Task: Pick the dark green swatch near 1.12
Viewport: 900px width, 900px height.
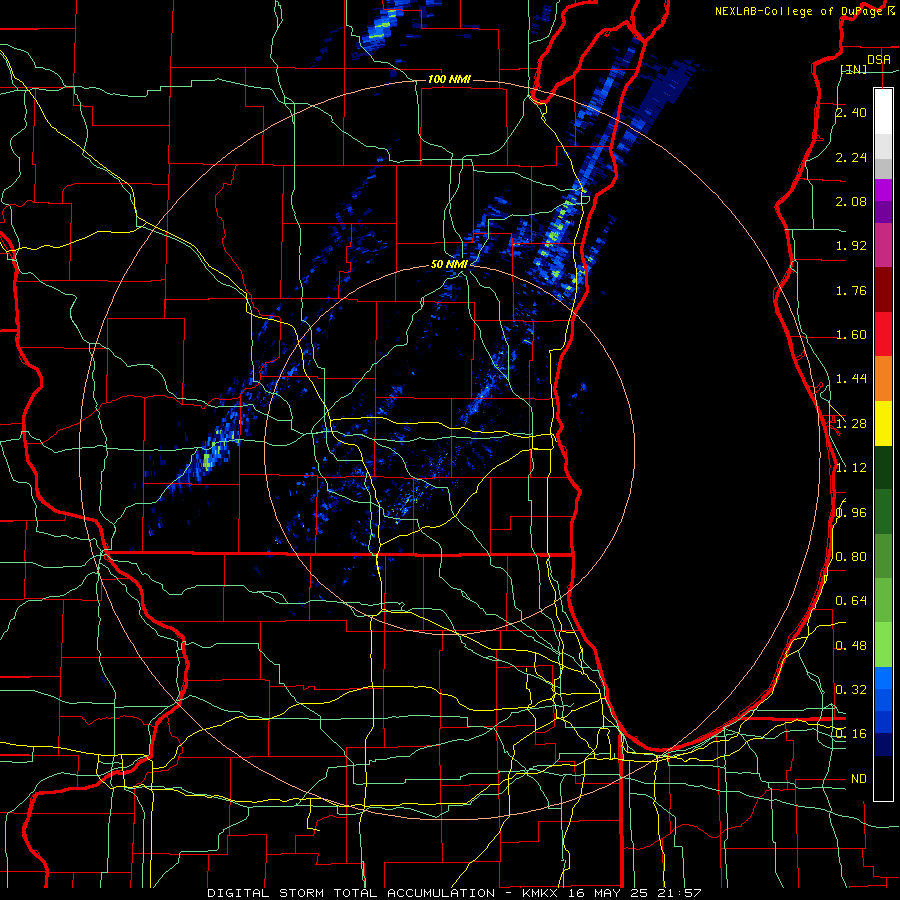Action: pyautogui.click(x=883, y=467)
